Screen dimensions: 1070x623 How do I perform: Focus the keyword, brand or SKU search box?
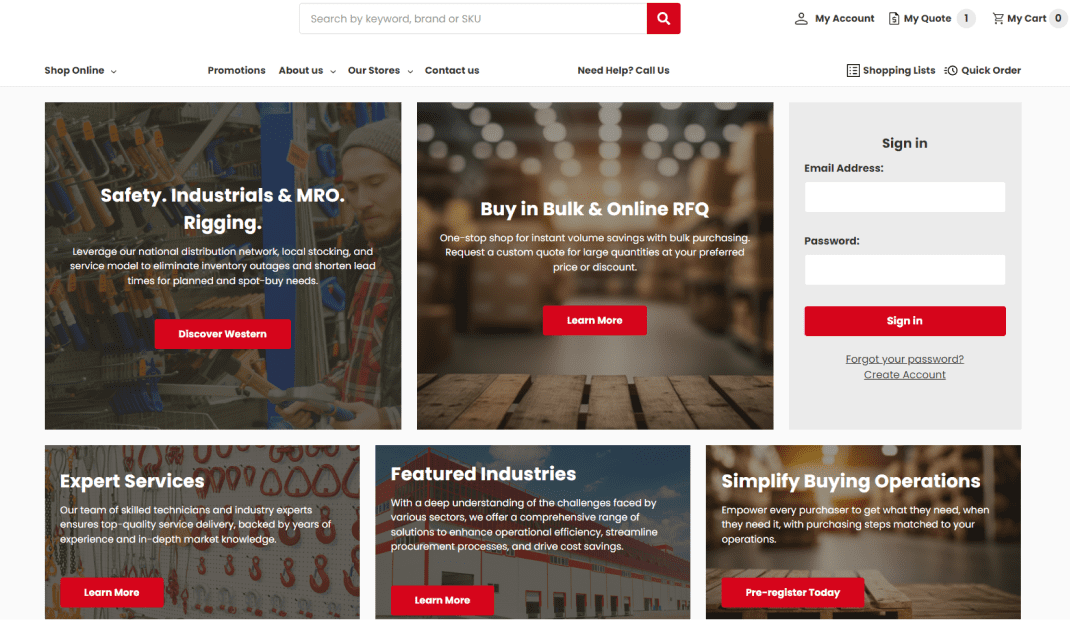tap(473, 18)
